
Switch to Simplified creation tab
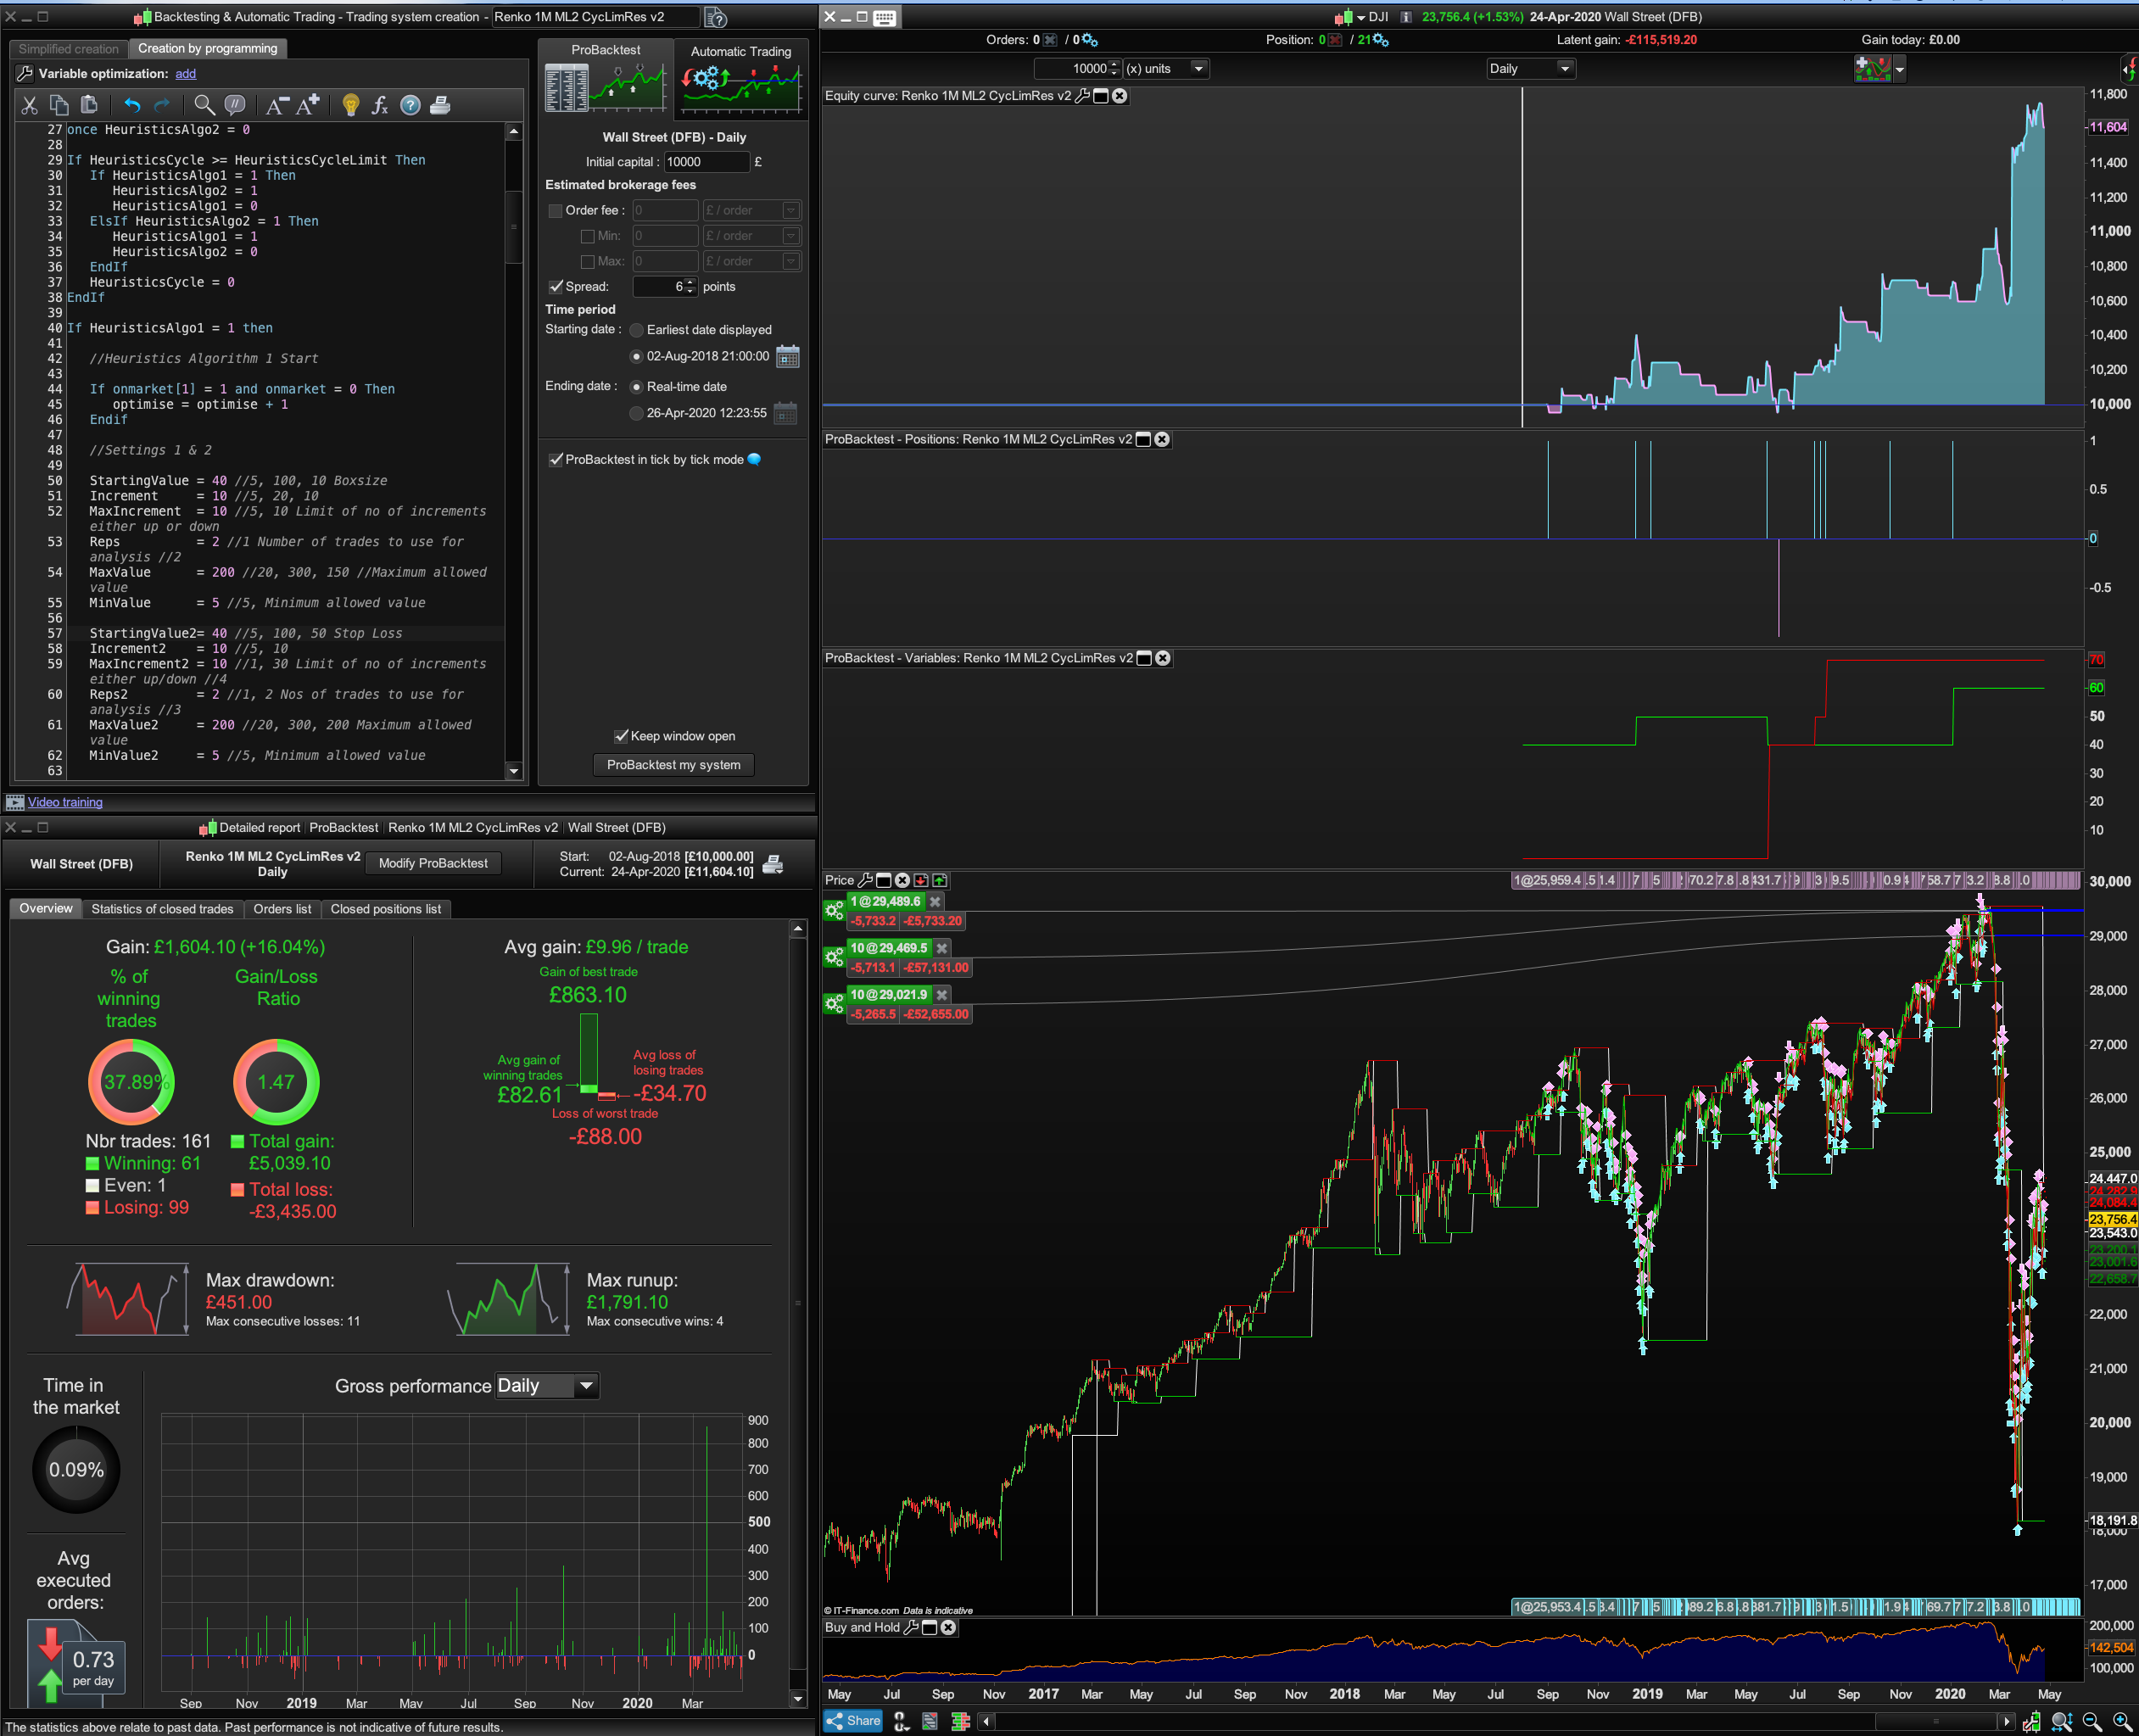tap(68, 49)
